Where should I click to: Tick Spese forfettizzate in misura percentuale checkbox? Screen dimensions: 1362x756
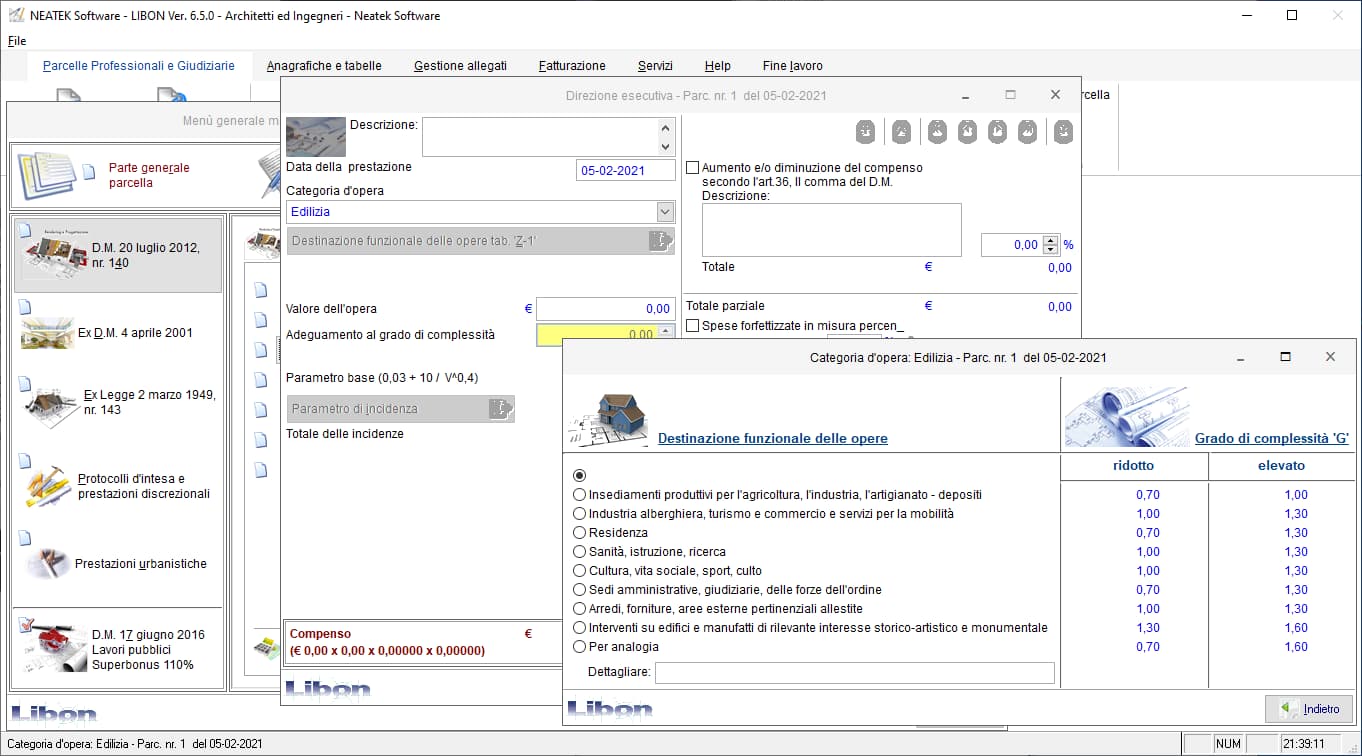693,326
